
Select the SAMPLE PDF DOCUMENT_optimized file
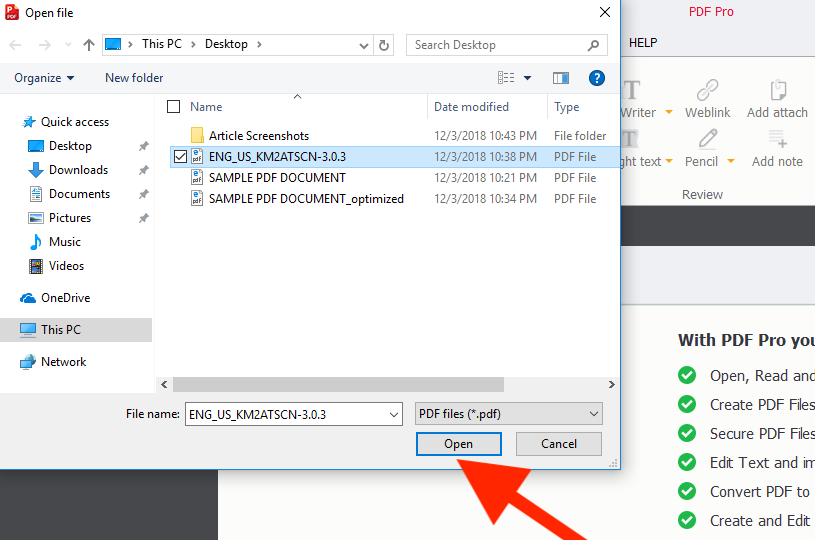tap(306, 199)
